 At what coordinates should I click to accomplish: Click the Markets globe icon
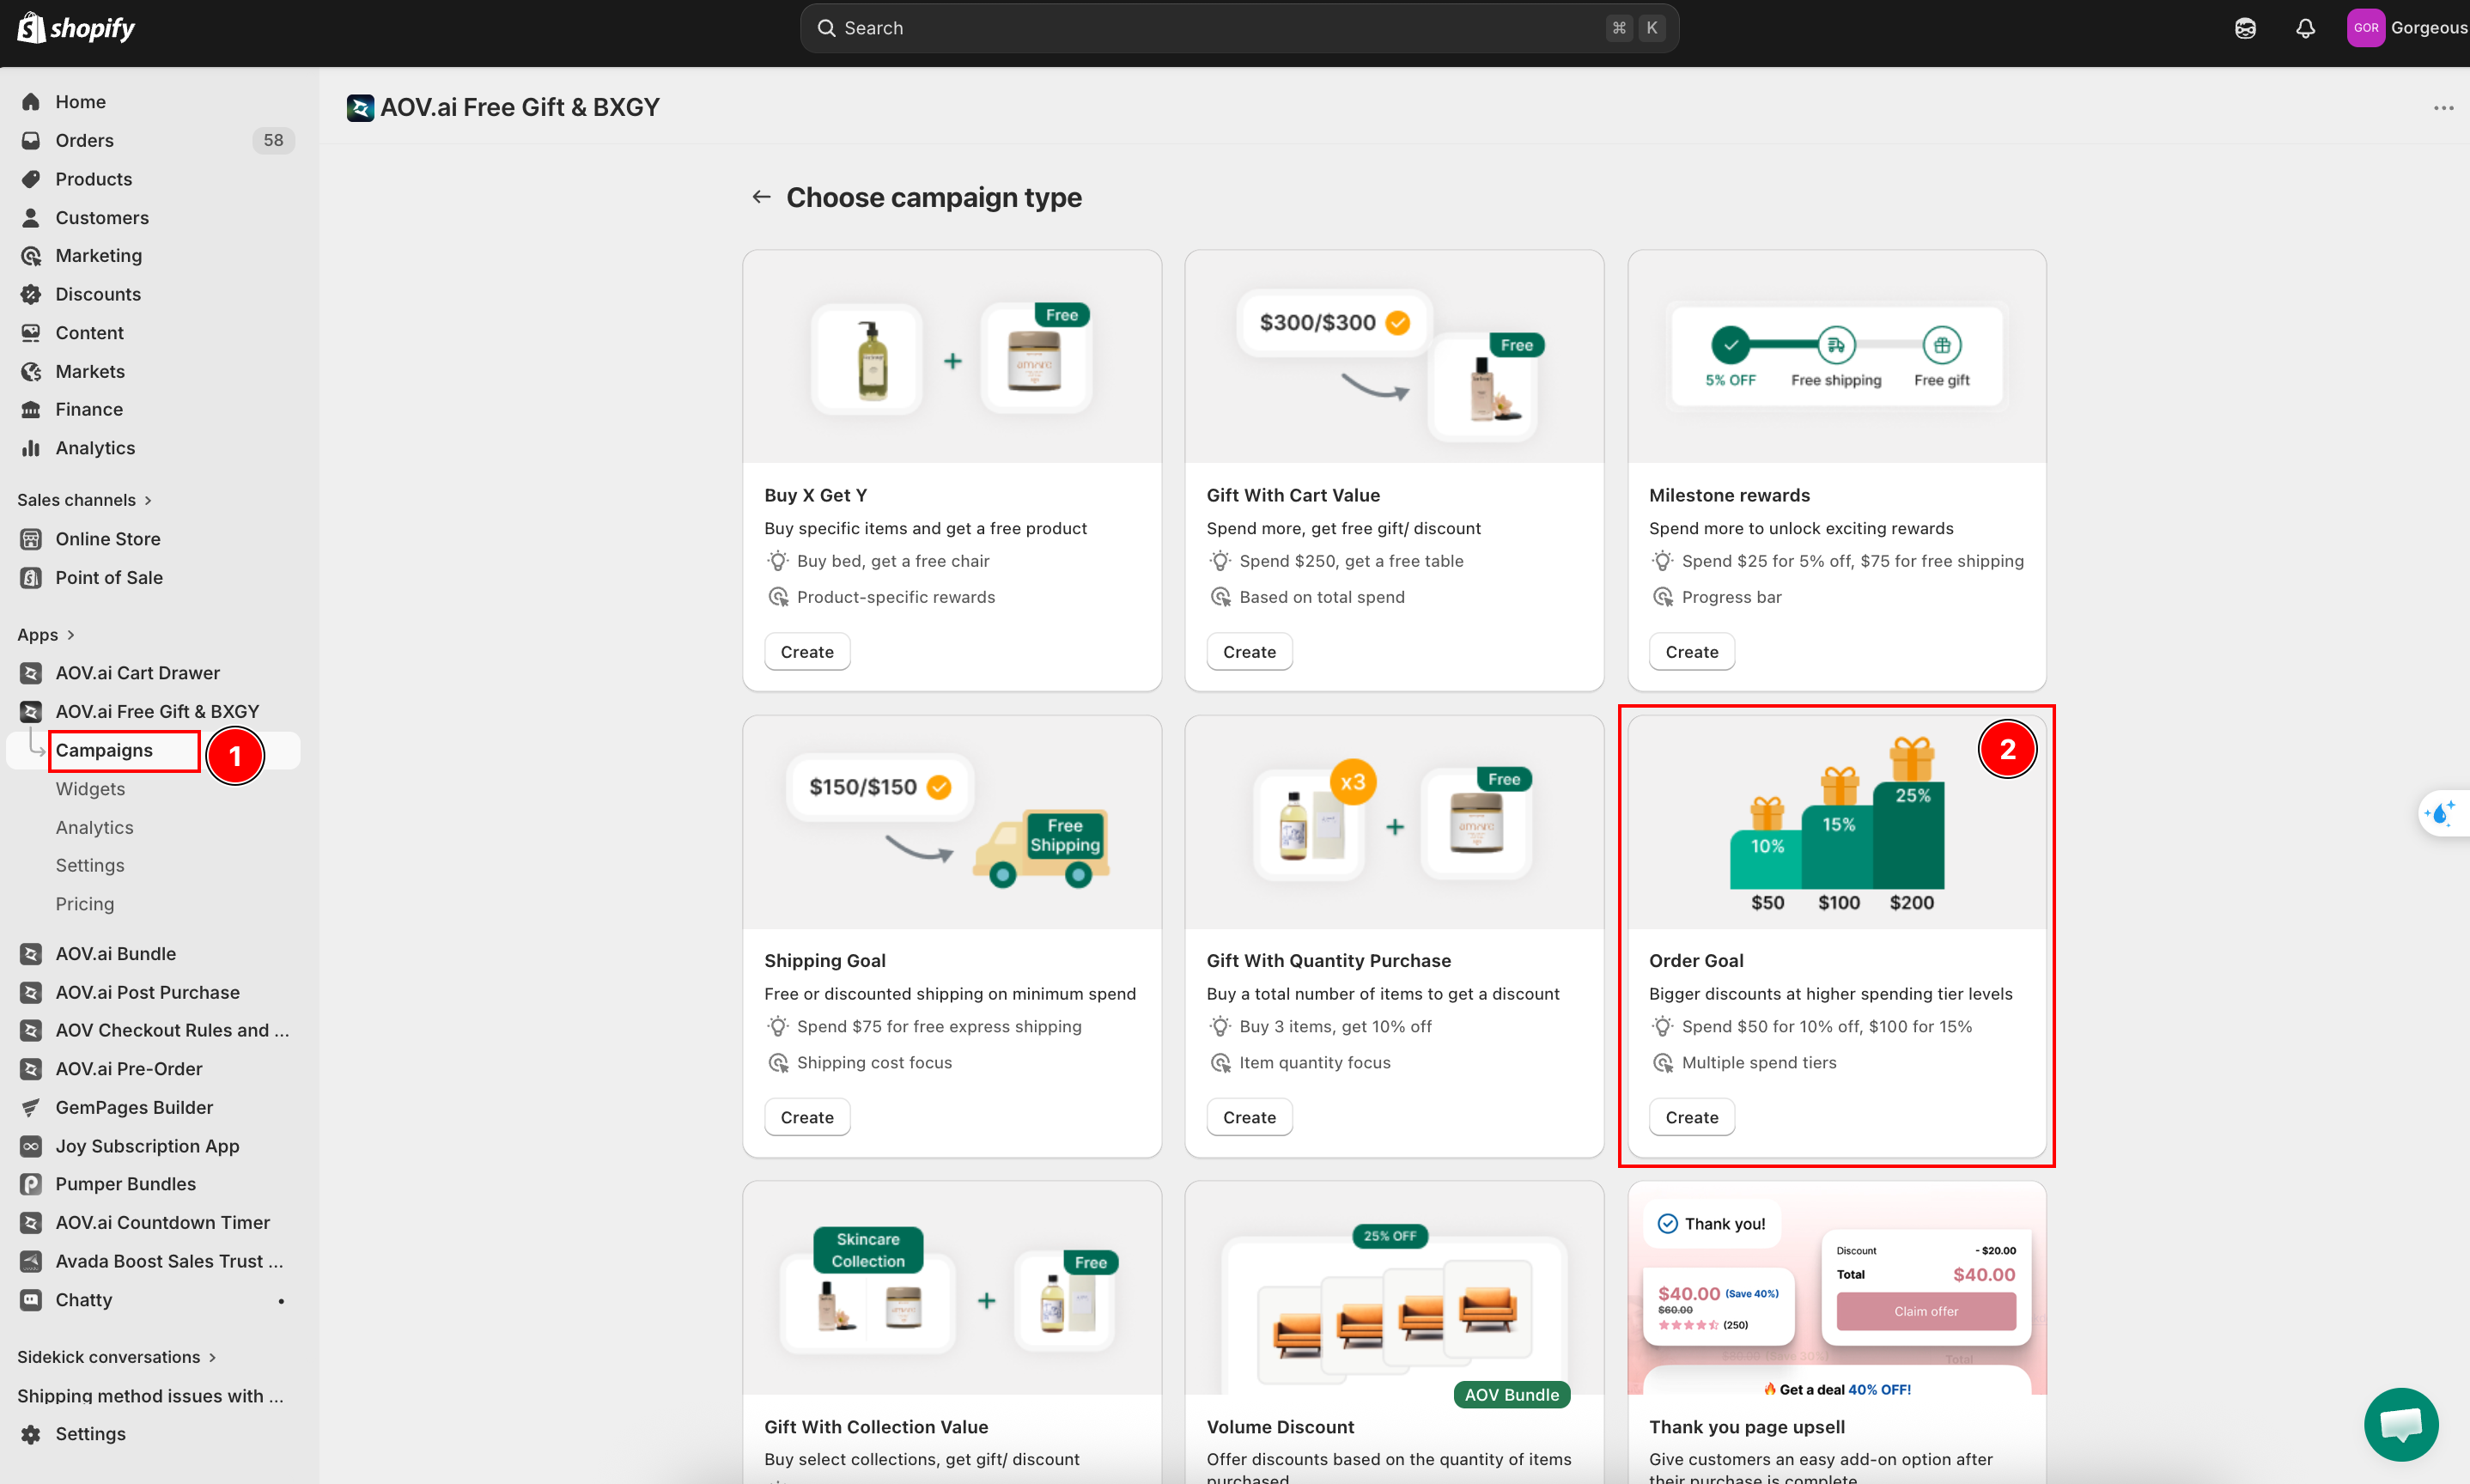coord(31,371)
